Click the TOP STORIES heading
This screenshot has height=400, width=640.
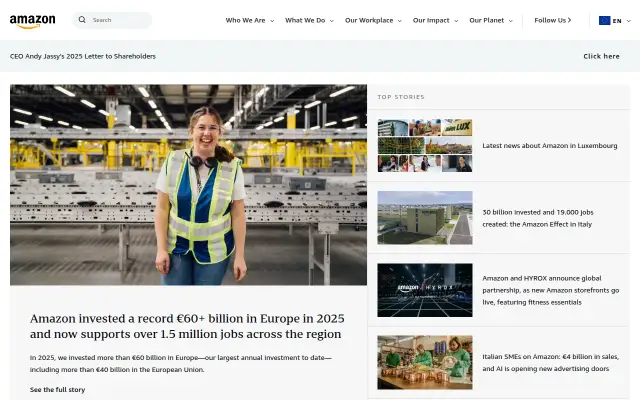click(401, 97)
